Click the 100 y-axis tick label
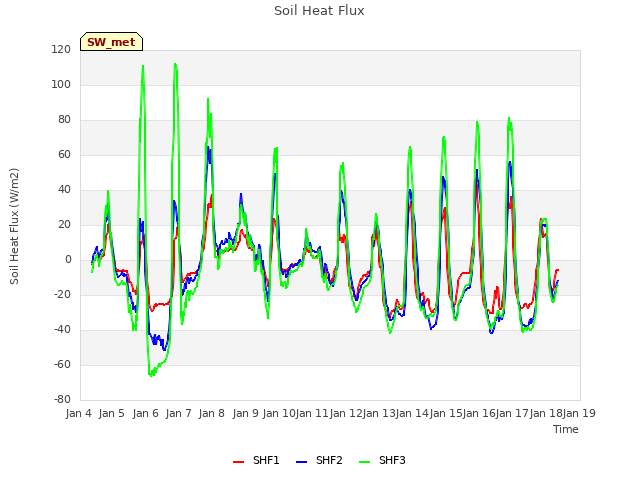 point(61,85)
